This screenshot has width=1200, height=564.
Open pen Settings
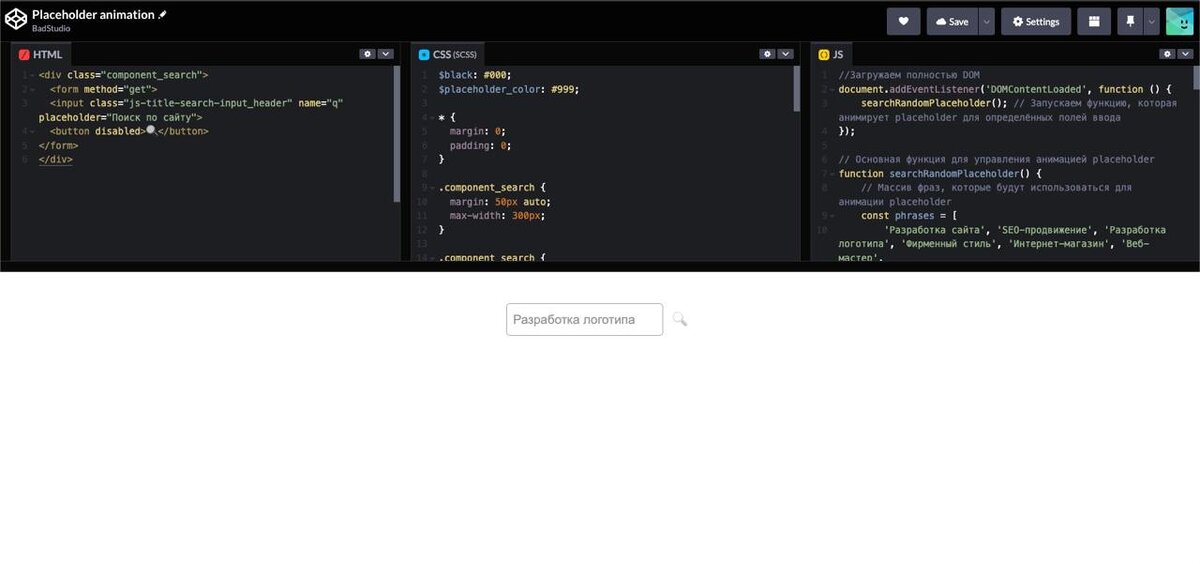1036,21
